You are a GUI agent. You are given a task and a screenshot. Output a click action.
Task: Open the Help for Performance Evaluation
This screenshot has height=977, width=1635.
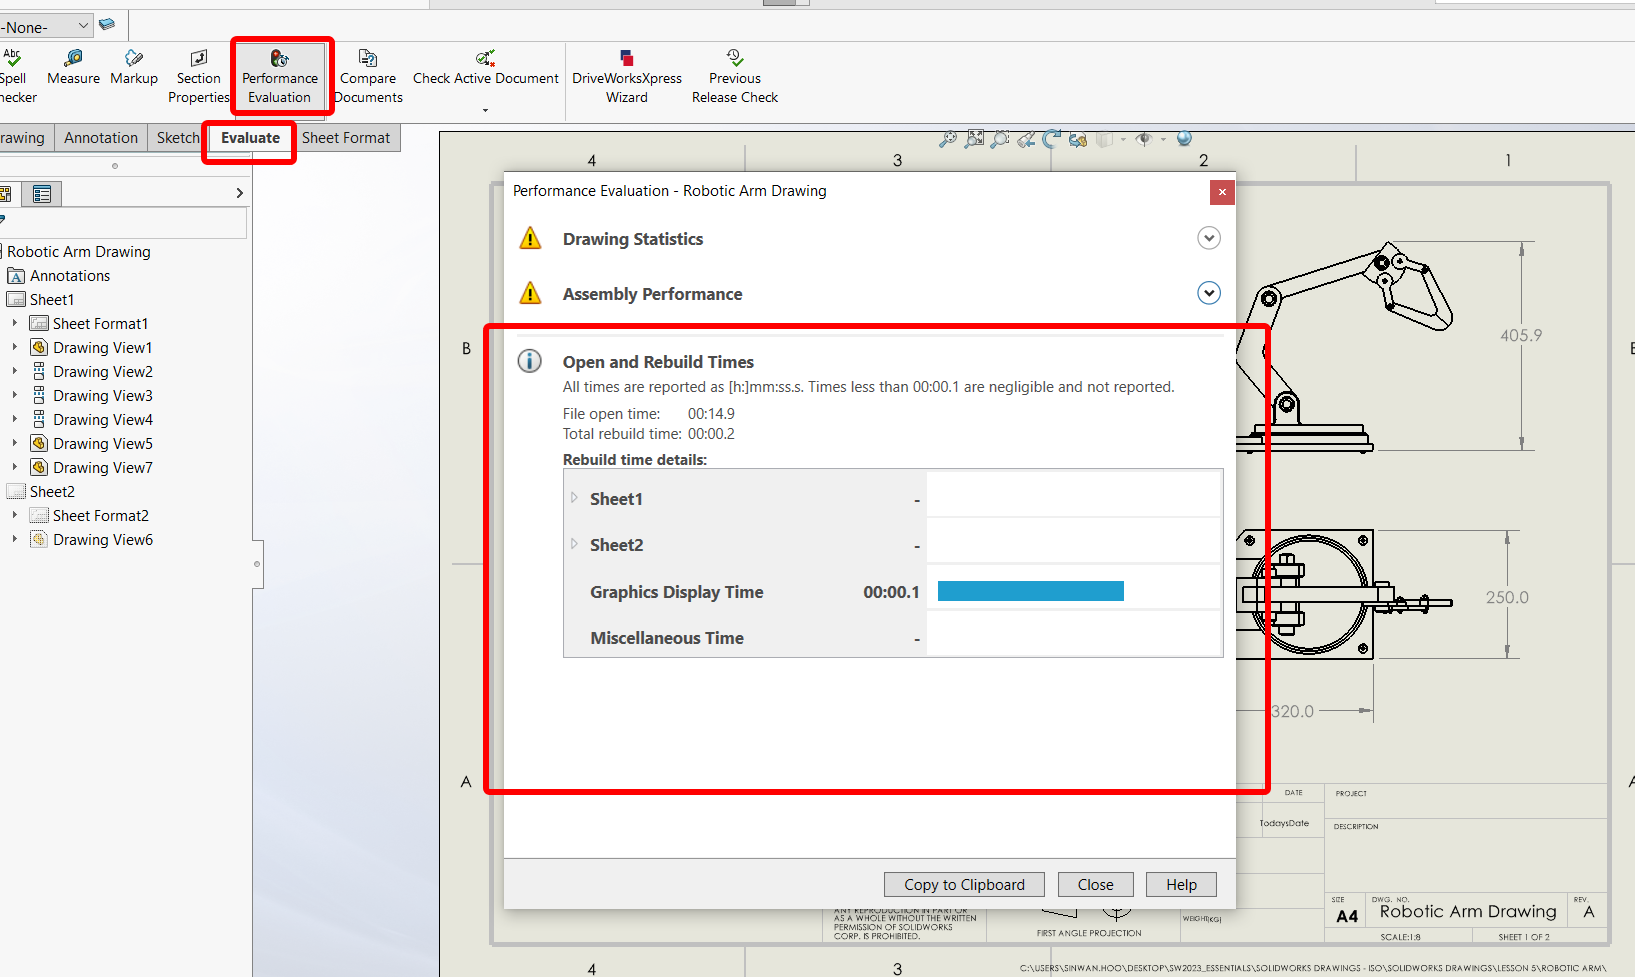coord(1180,884)
